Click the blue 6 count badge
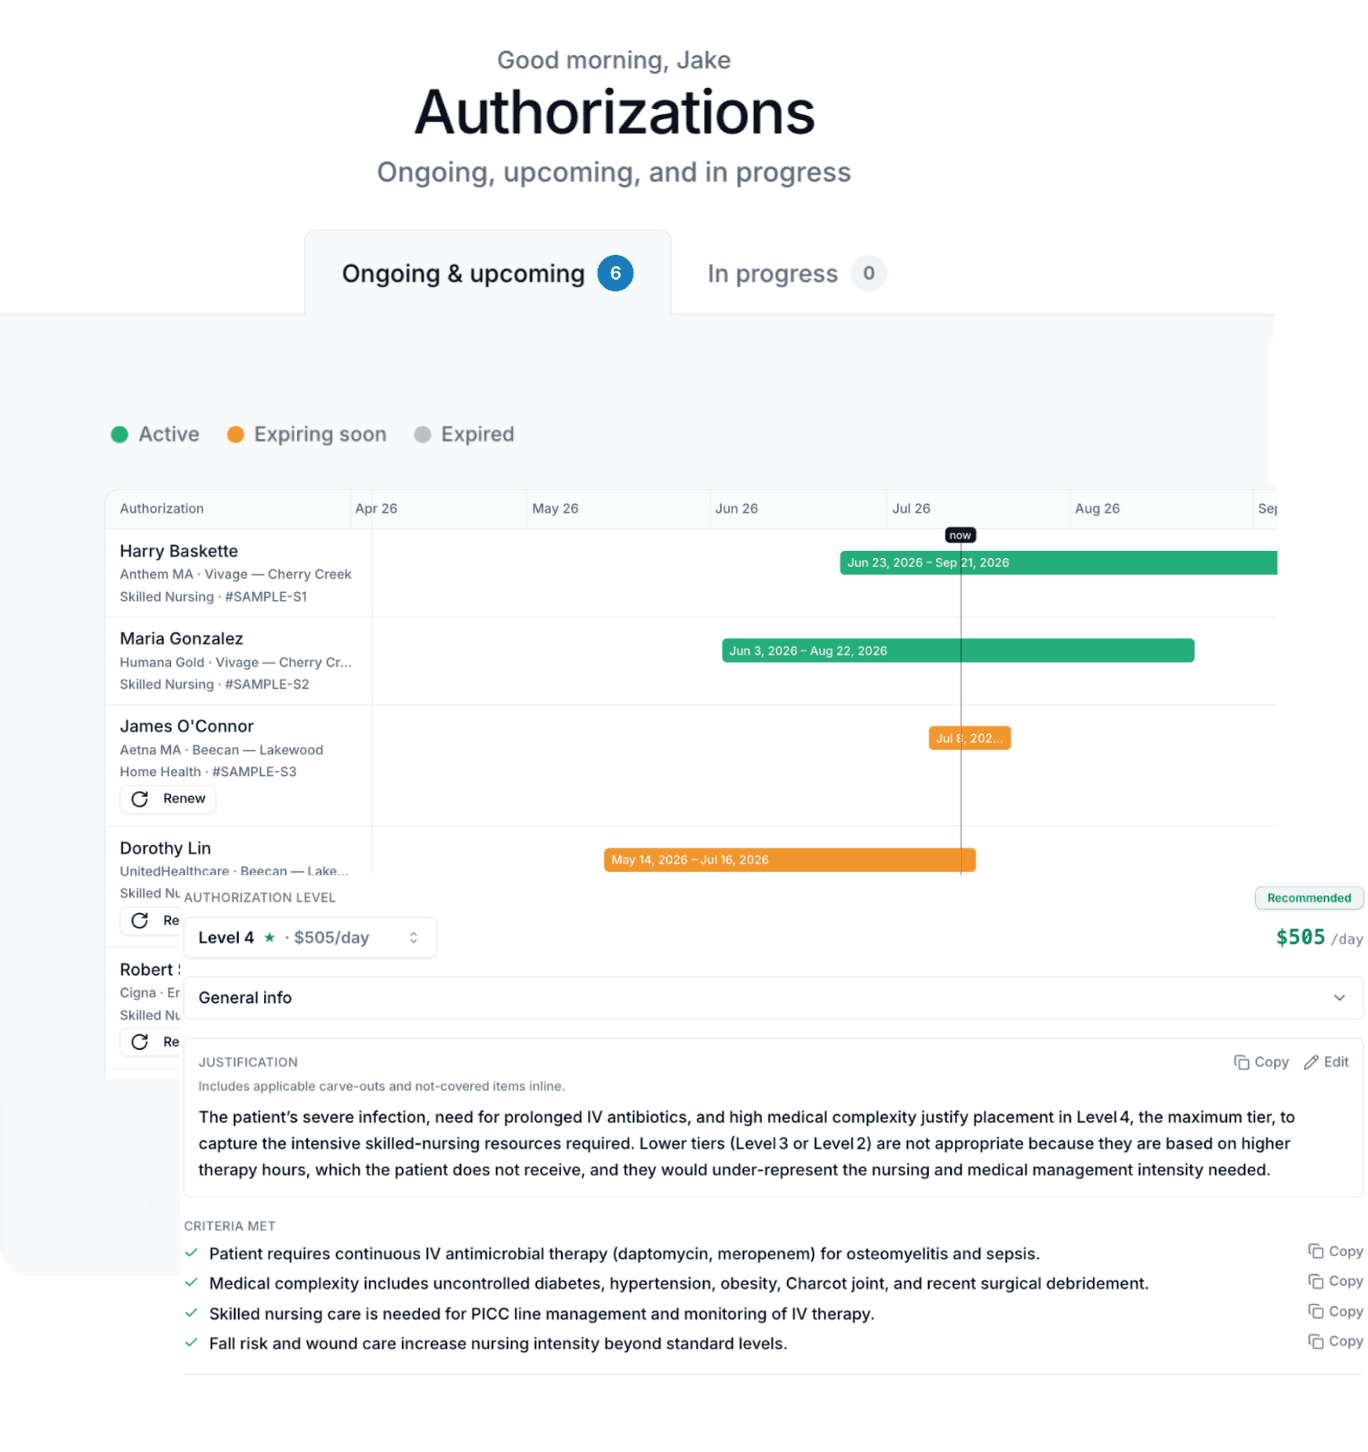The height and width of the screenshot is (1452, 1368). (615, 273)
